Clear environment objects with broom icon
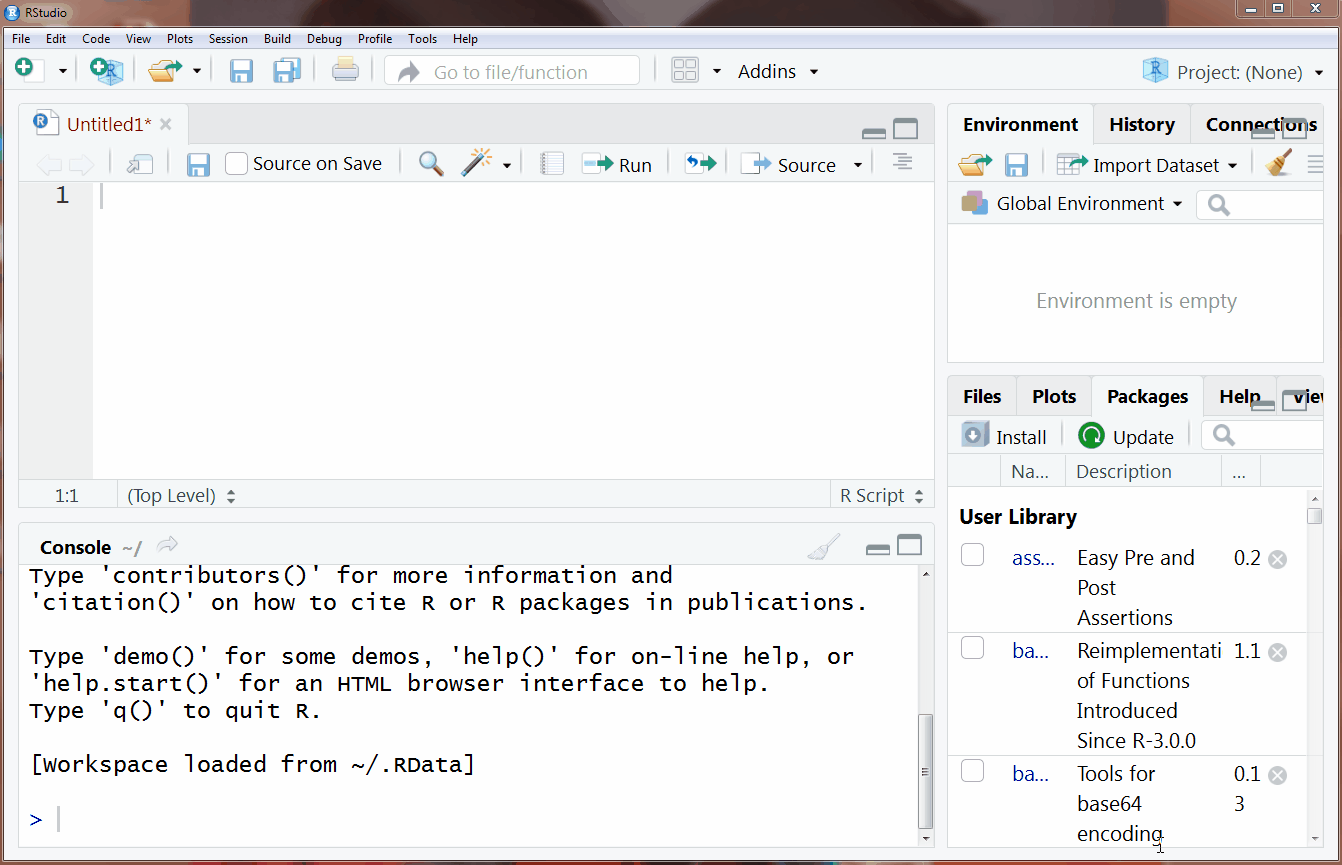Image resolution: width=1342 pixels, height=865 pixels. point(1278,163)
